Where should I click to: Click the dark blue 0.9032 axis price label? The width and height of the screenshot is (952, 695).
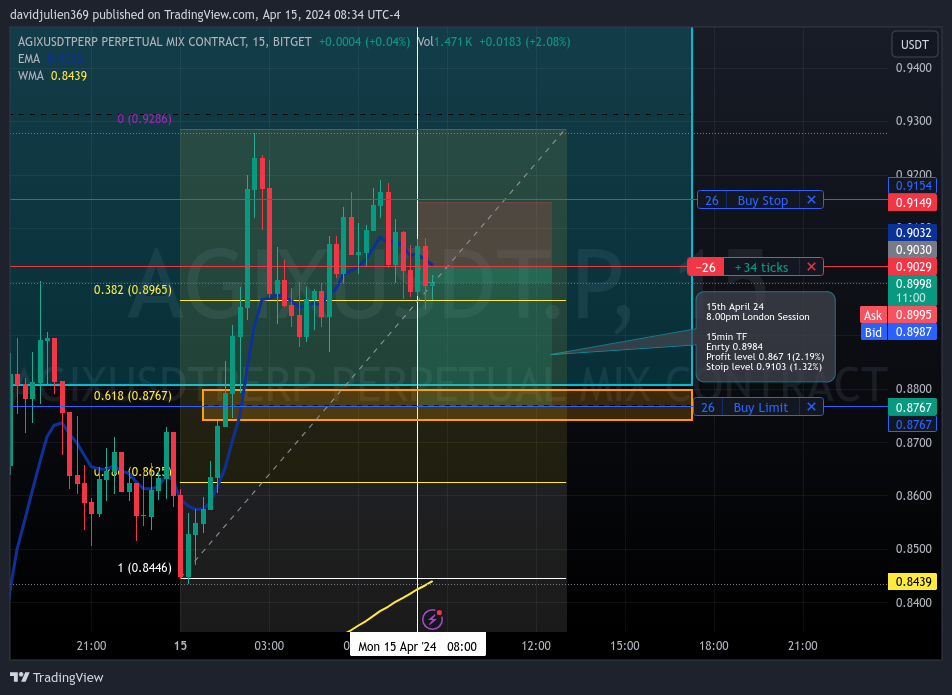coord(913,232)
